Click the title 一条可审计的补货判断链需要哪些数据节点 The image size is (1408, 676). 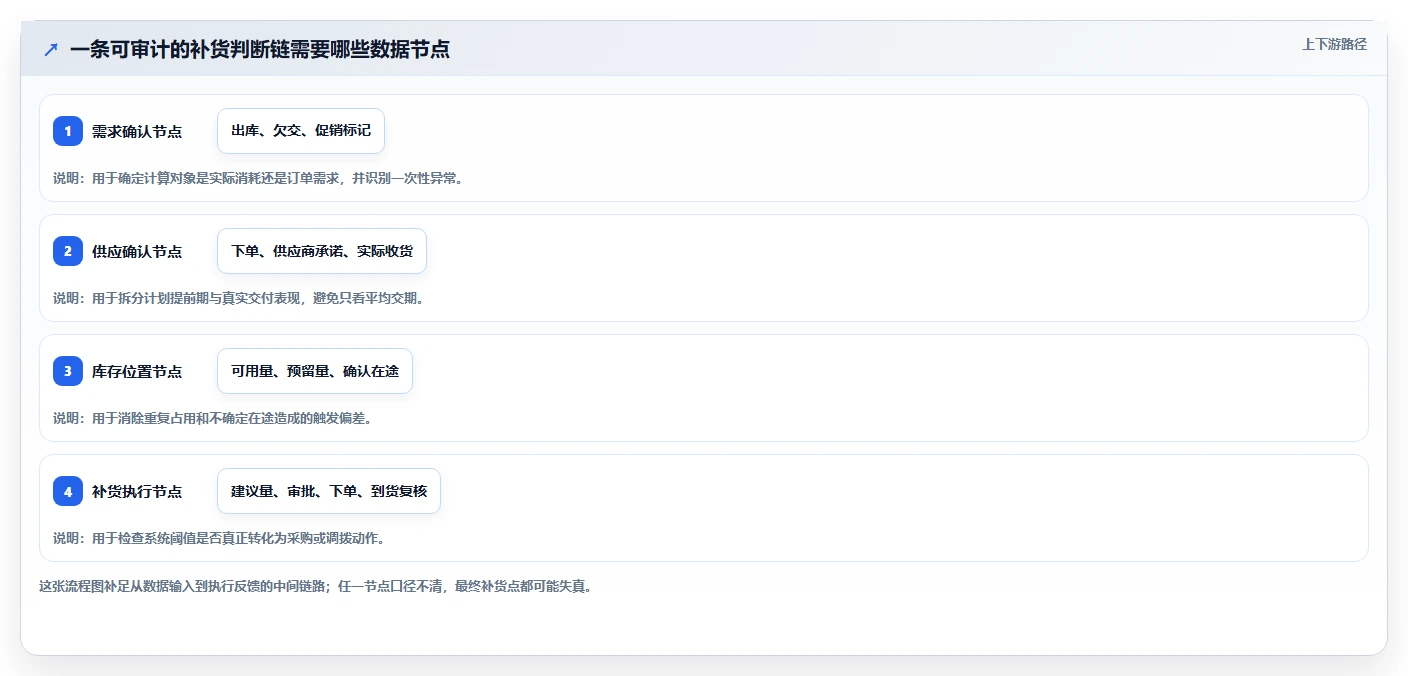[260, 50]
